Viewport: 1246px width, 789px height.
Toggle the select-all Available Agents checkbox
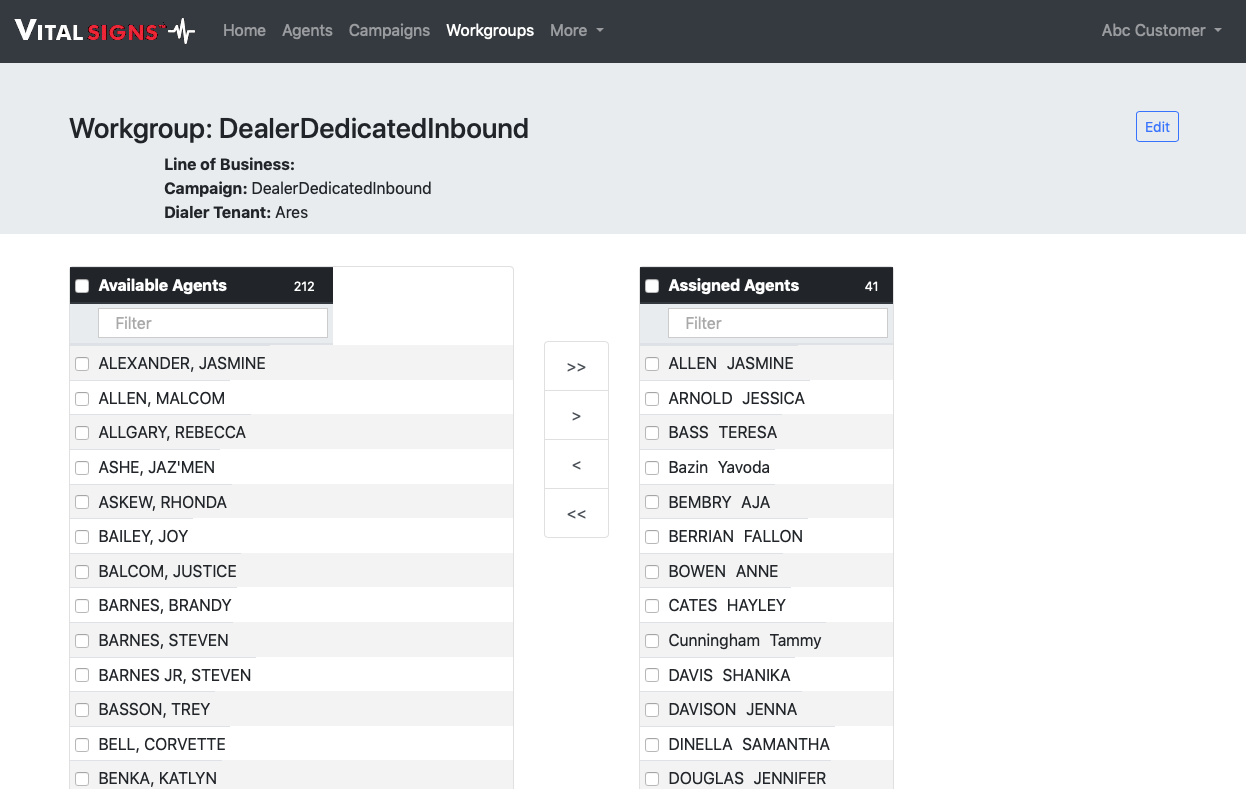click(x=82, y=286)
